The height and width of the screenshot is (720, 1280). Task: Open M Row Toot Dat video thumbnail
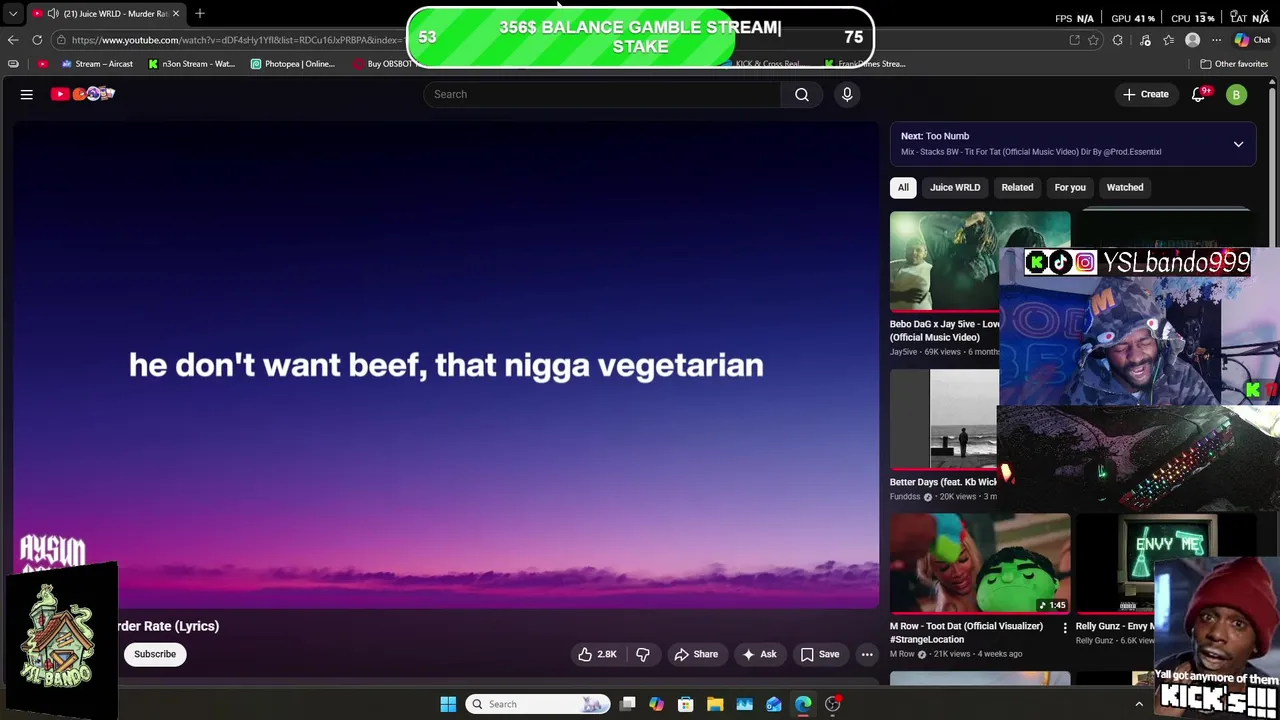click(980, 563)
